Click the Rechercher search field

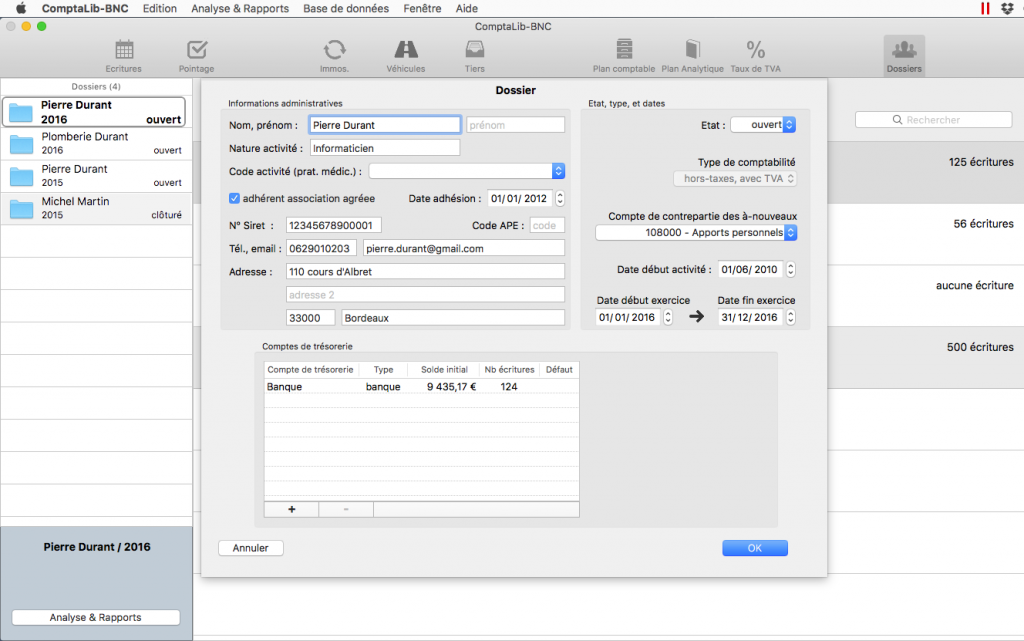coord(934,120)
